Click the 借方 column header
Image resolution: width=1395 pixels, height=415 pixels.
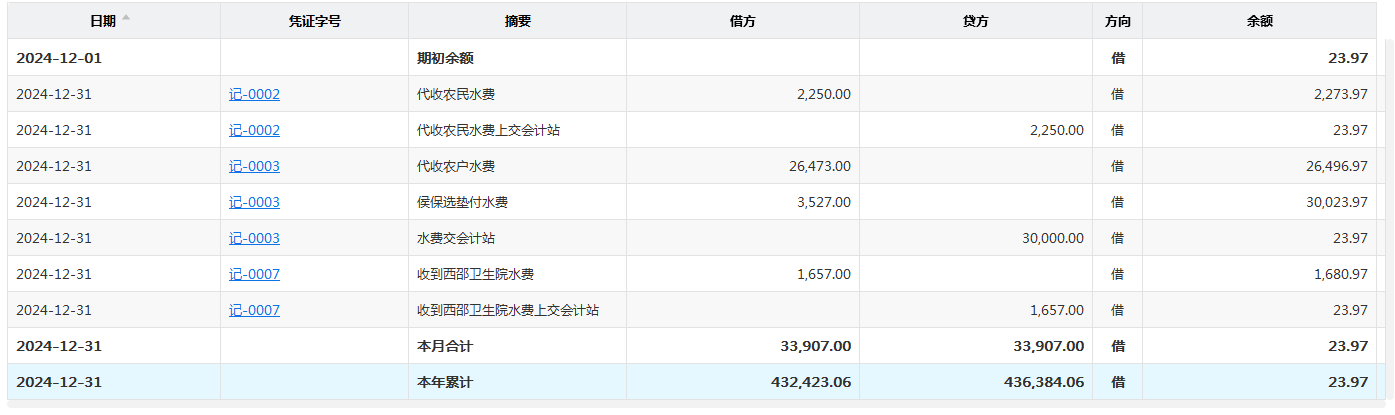click(742, 21)
